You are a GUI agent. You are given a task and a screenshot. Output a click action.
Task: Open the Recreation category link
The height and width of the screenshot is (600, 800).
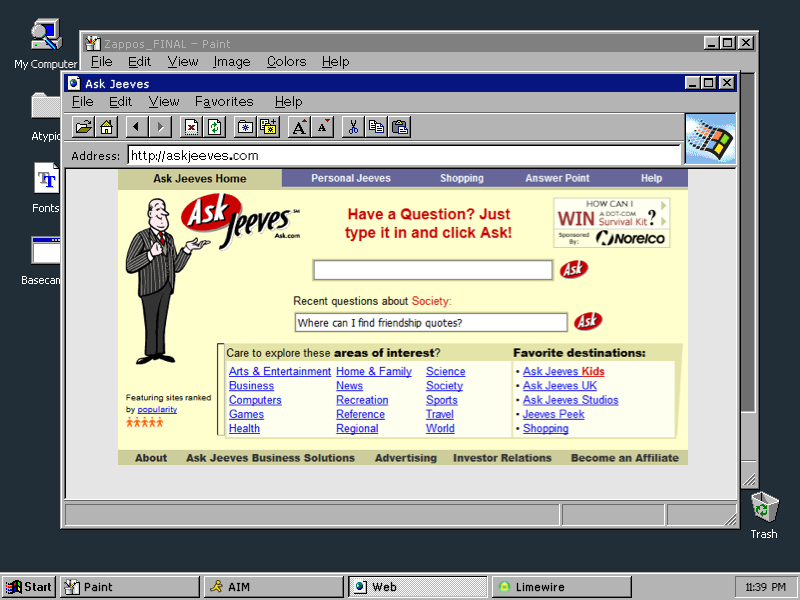pyautogui.click(x=362, y=400)
